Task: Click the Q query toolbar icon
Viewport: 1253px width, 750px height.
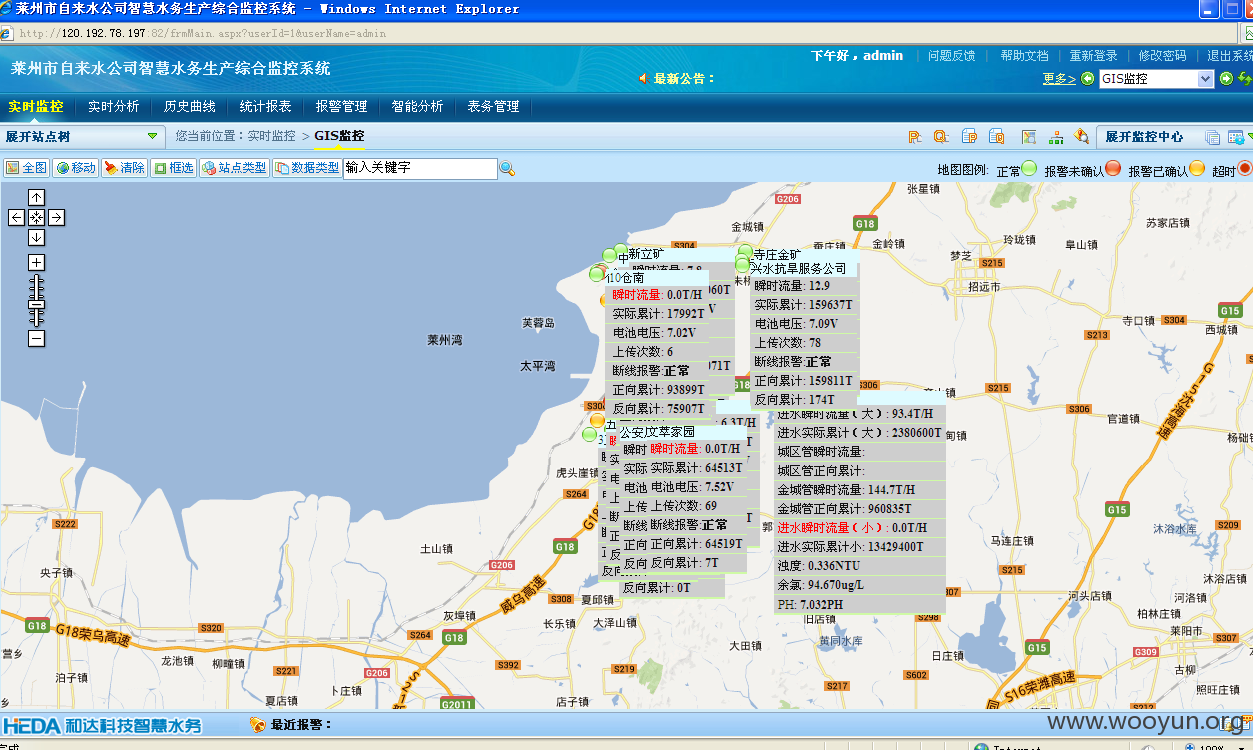Action: coord(941,137)
